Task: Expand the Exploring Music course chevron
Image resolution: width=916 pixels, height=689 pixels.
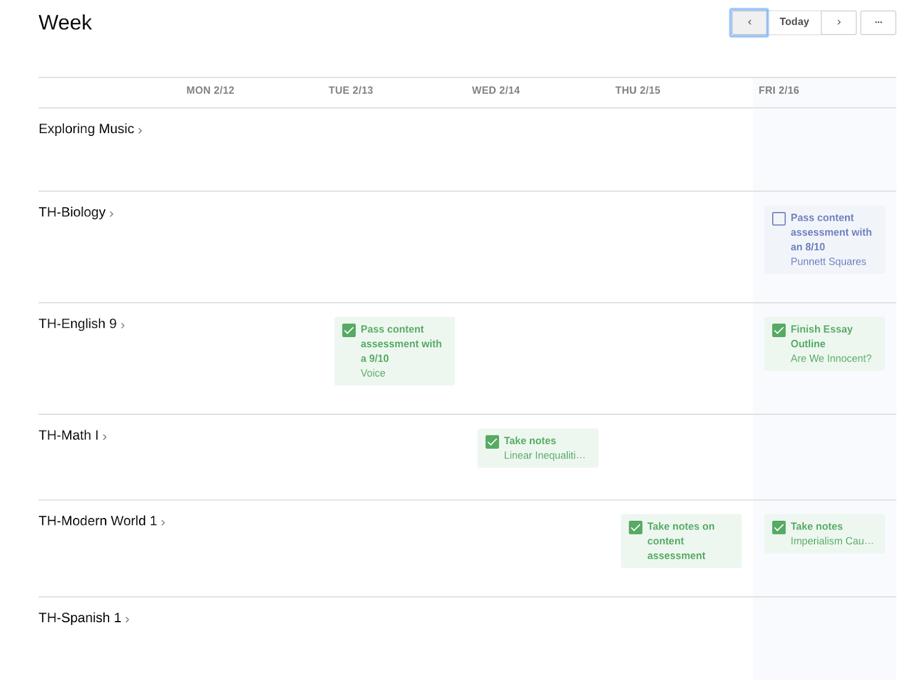Action: [140, 131]
